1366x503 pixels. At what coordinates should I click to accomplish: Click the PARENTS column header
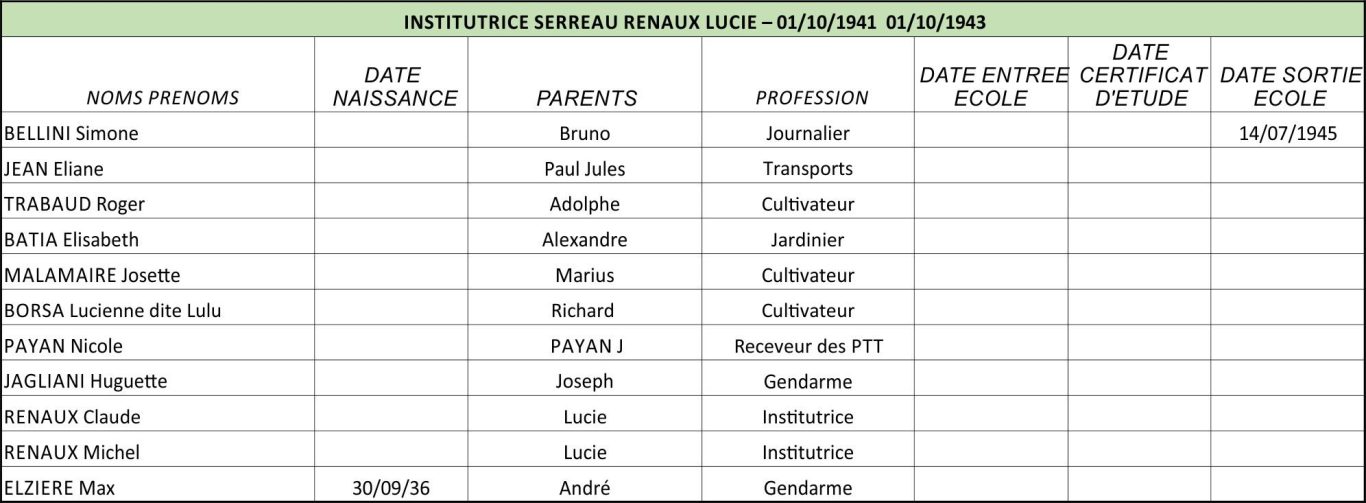586,97
